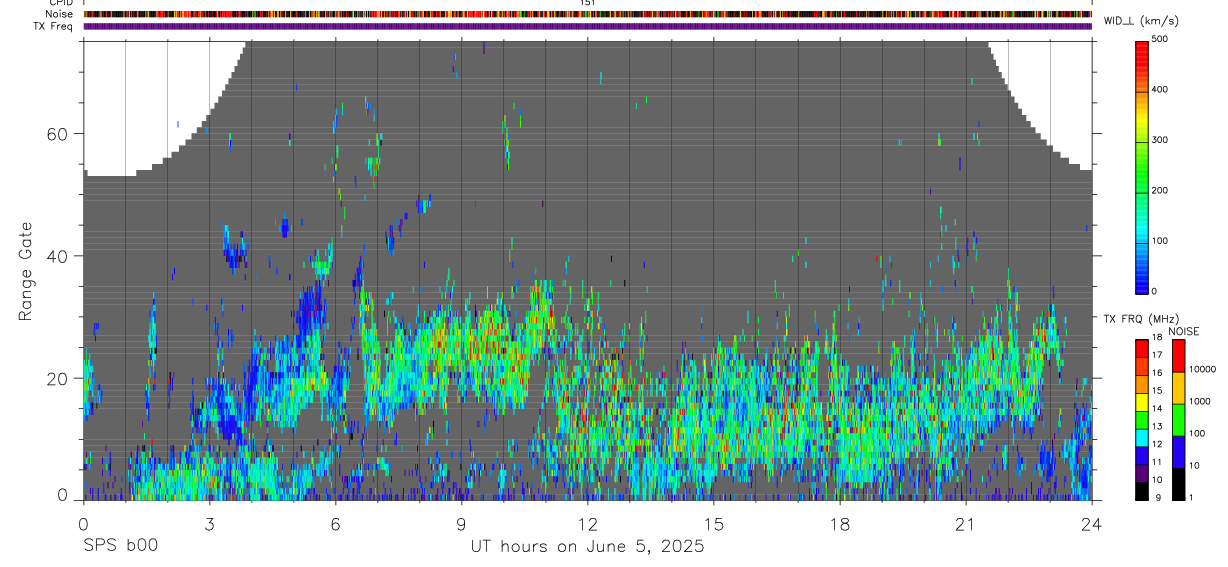Click the NOISE legend title
This screenshot has height=567, width=1228.
tap(1183, 331)
